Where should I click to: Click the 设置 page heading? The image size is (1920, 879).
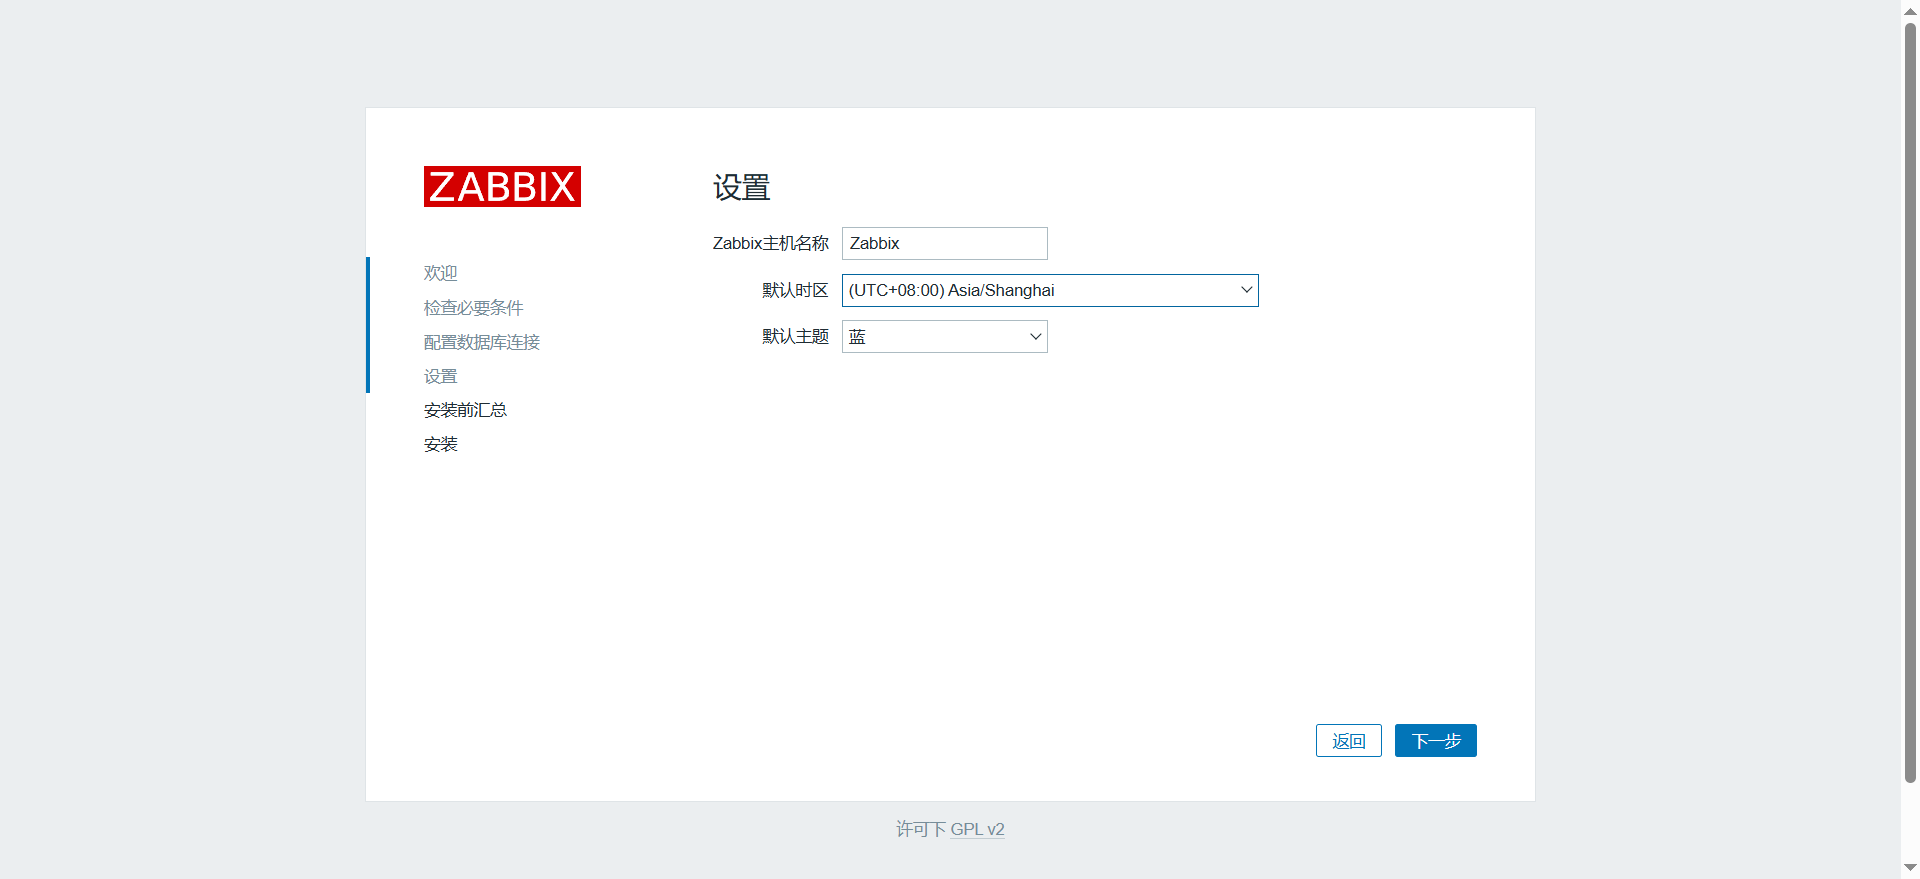point(741,187)
